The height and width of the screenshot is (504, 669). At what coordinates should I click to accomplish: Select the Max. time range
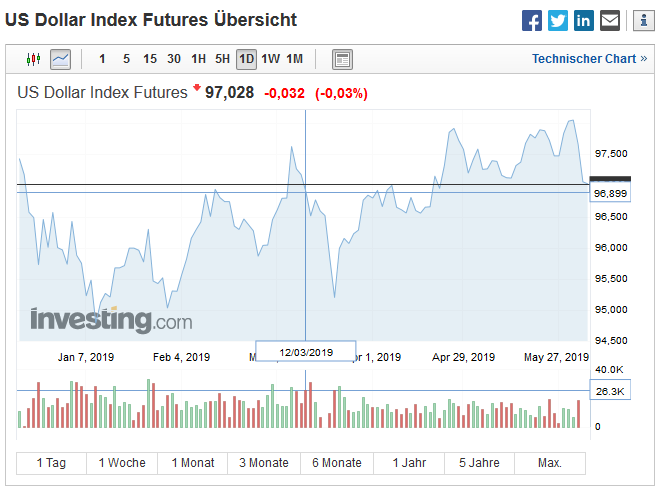point(549,463)
